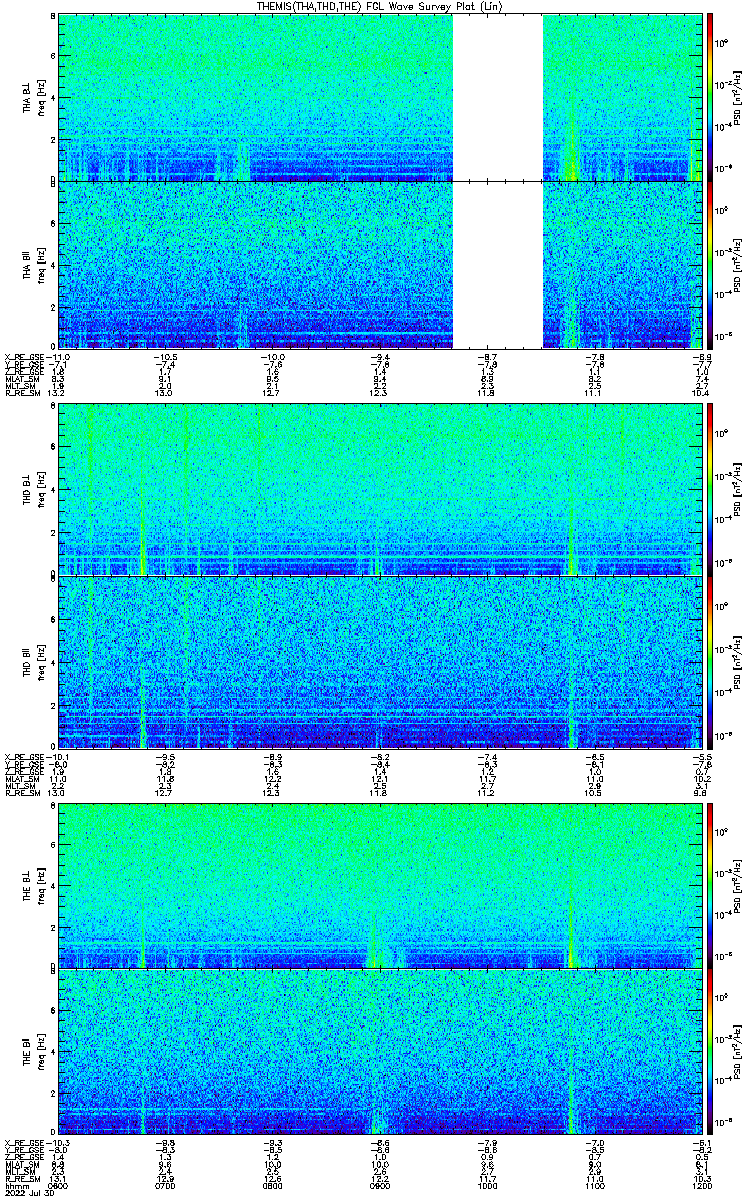Viewport: 750px width, 1200px height.
Task: Click the PSD units label of THE B-parallel colorbar
Action: (737, 1054)
